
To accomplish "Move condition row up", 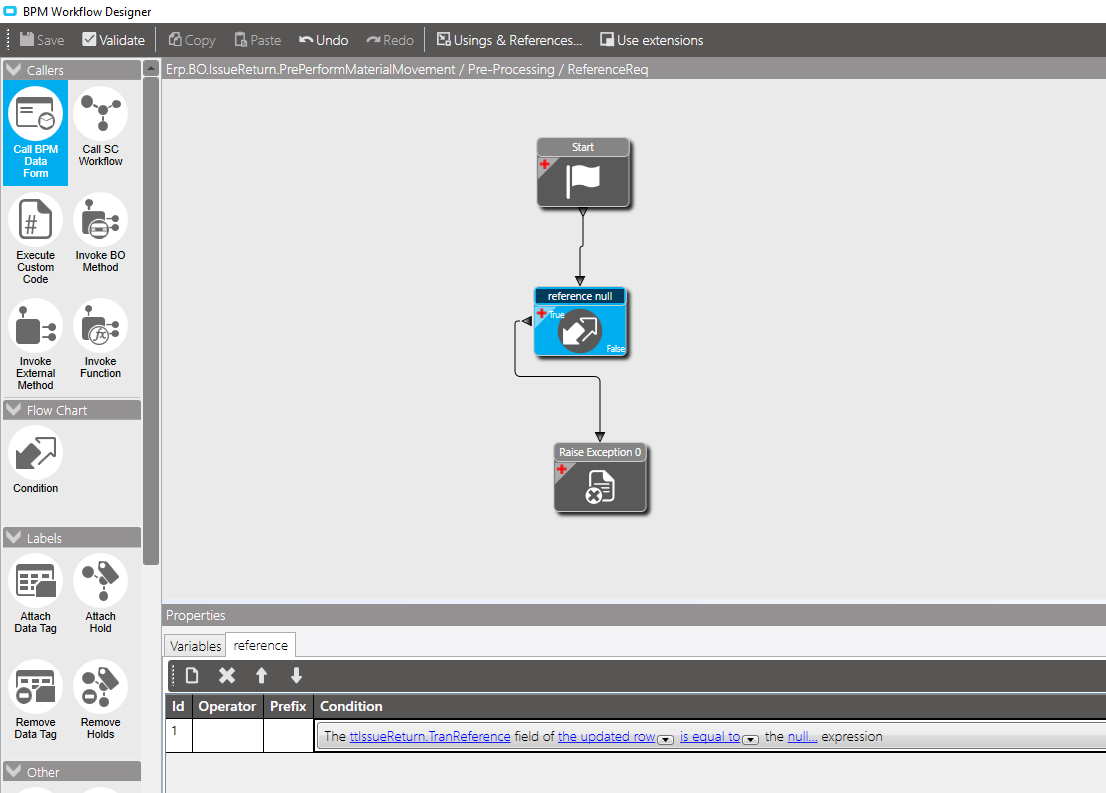I will pos(261,676).
